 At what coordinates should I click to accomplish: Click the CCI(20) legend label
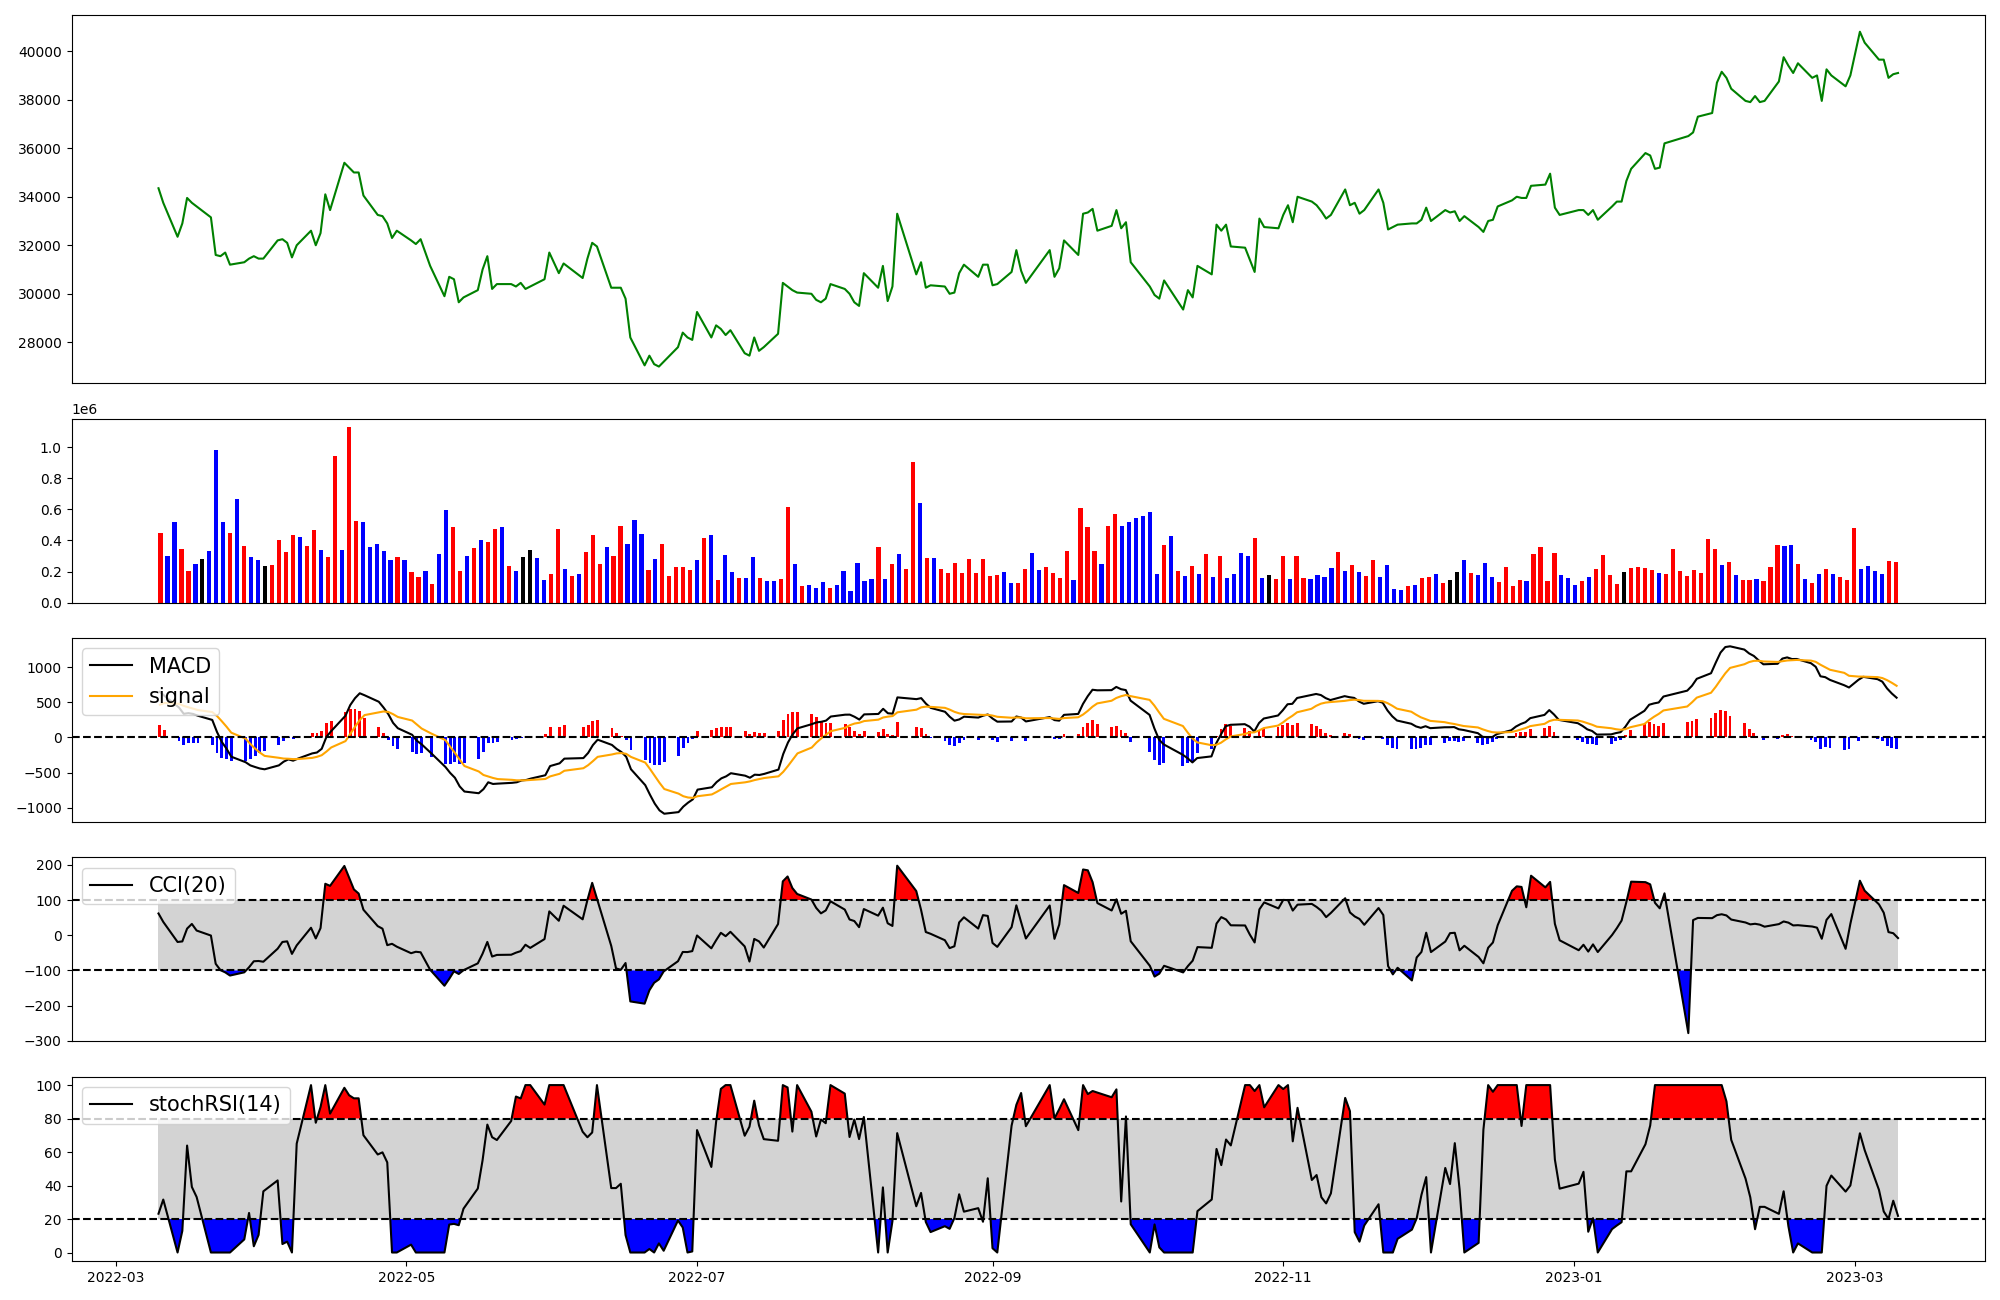tap(187, 885)
